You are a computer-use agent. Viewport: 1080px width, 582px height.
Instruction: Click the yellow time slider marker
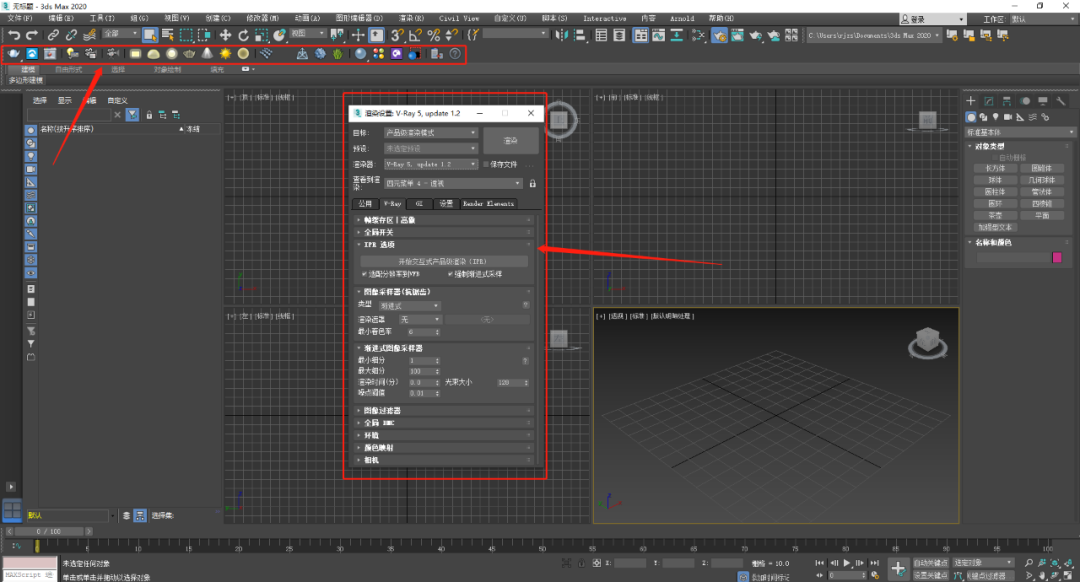click(x=37, y=546)
